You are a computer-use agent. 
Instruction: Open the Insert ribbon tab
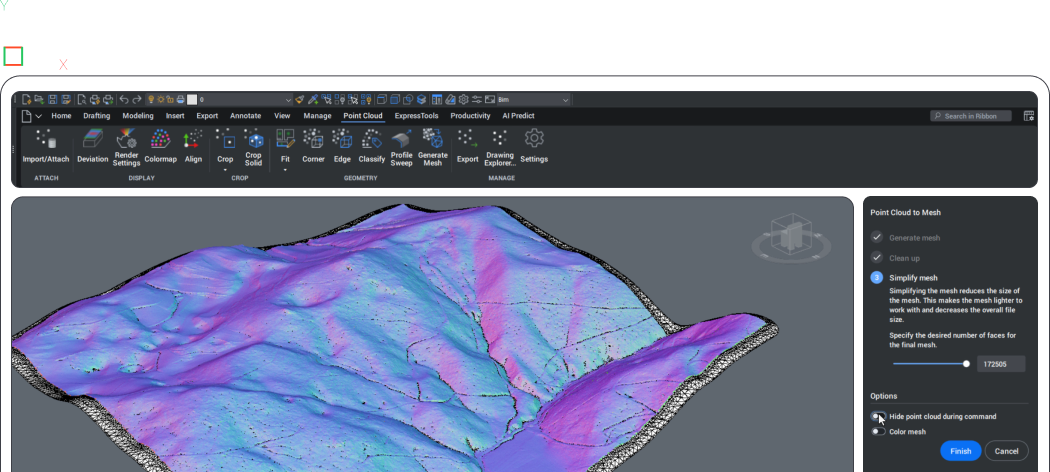[175, 116]
